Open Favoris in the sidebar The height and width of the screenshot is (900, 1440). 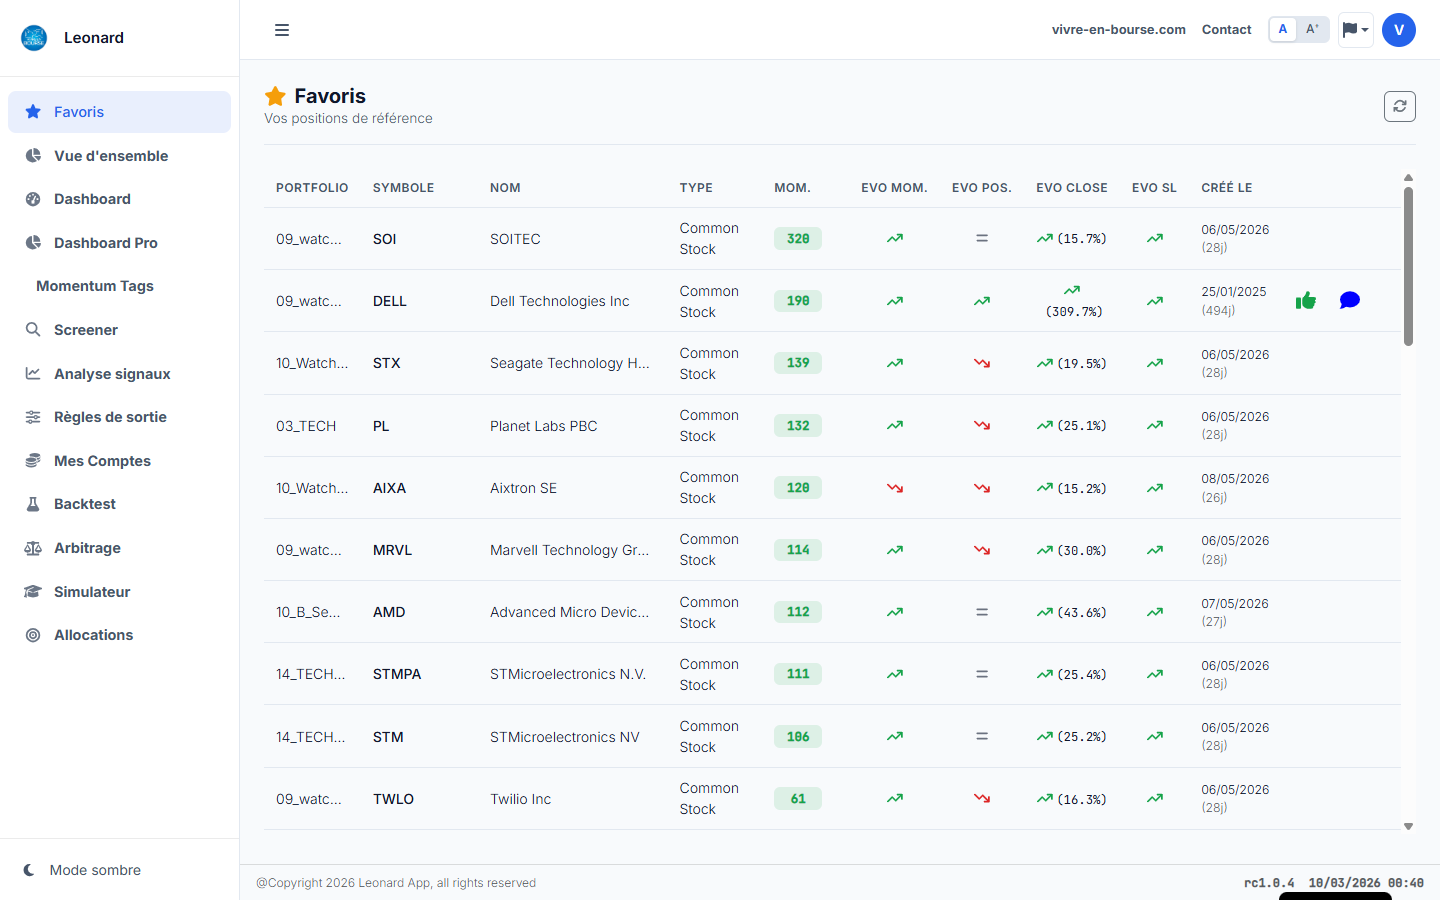point(119,112)
